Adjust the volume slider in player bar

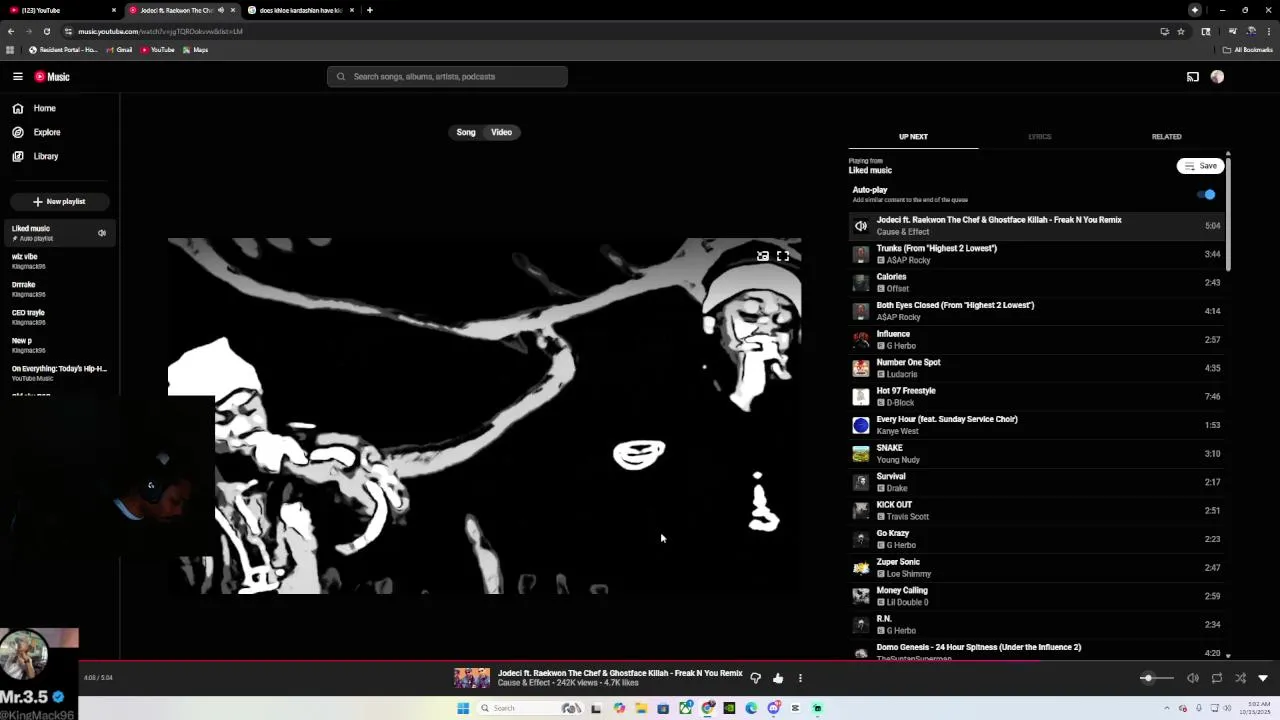[x=1158, y=678]
